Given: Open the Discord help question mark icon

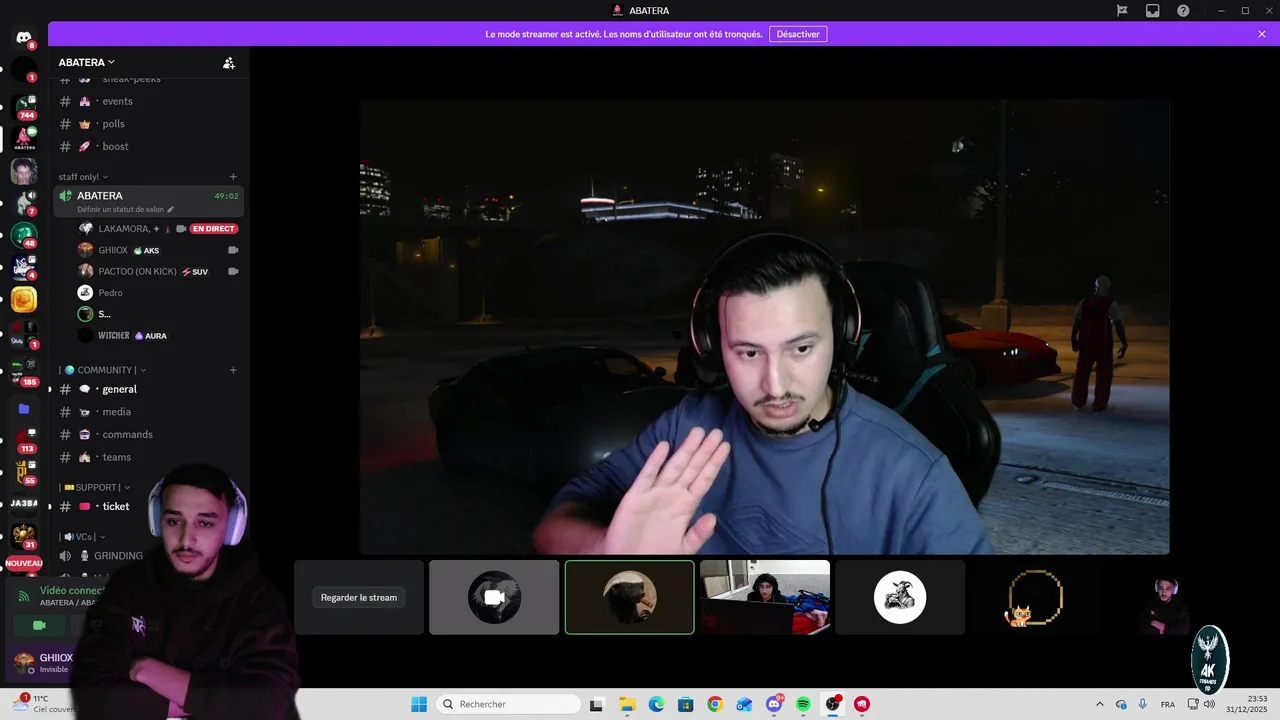Looking at the screenshot, I should coord(1183,10).
